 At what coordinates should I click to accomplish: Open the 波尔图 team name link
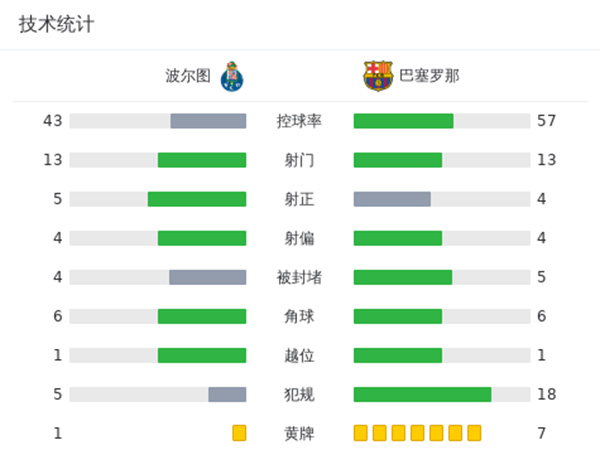pos(188,76)
